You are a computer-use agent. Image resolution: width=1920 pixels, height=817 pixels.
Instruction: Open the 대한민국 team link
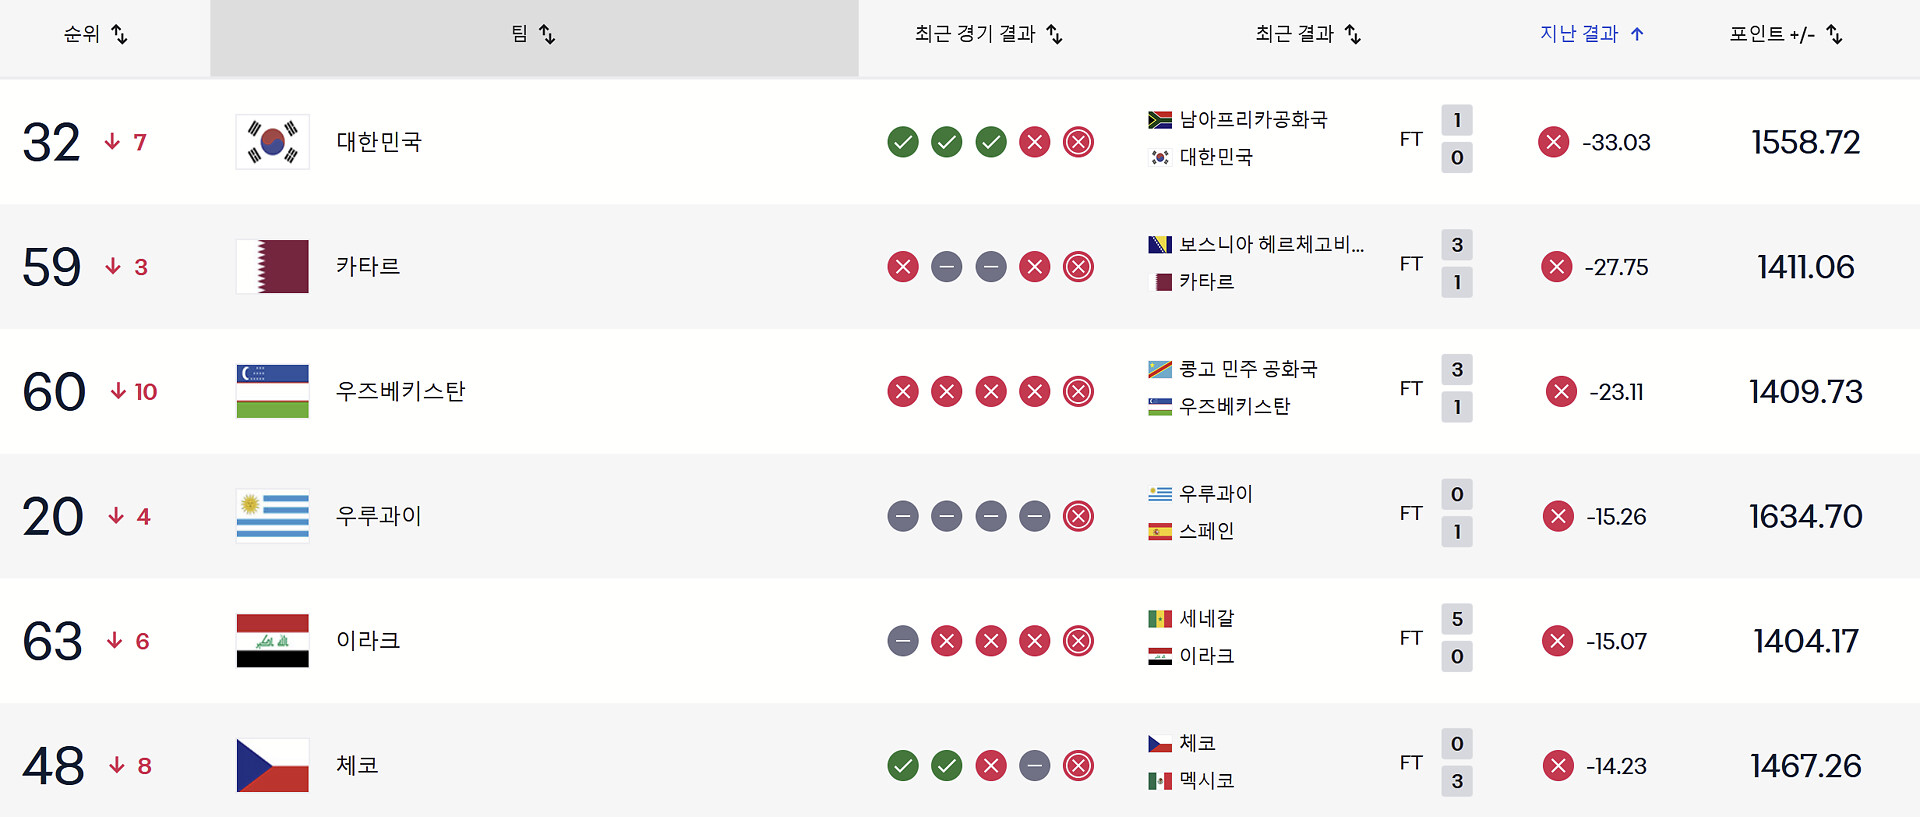(379, 142)
